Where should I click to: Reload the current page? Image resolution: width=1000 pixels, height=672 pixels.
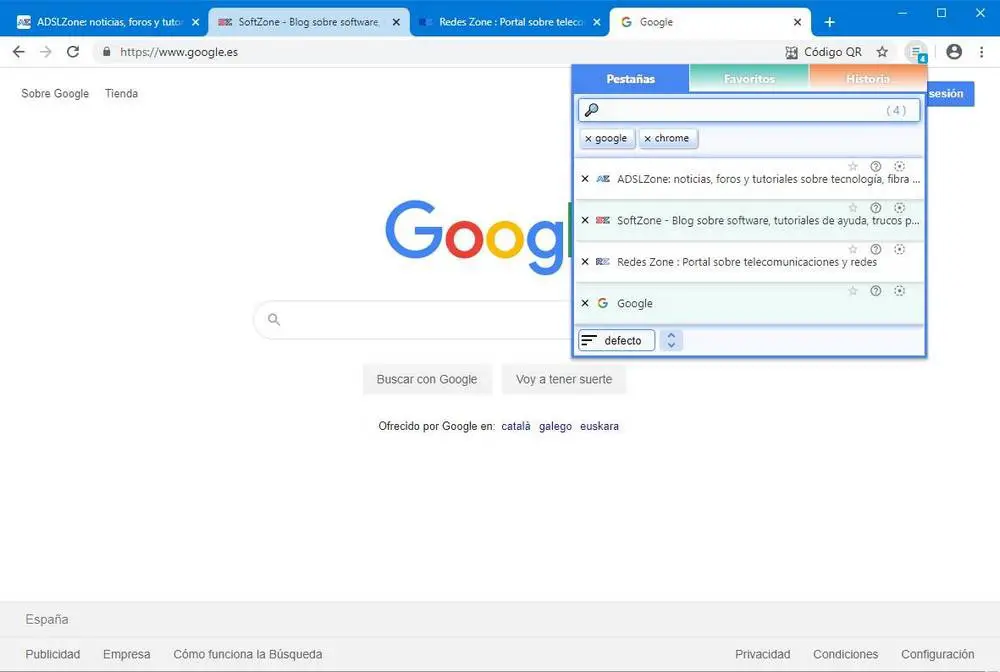click(x=73, y=52)
